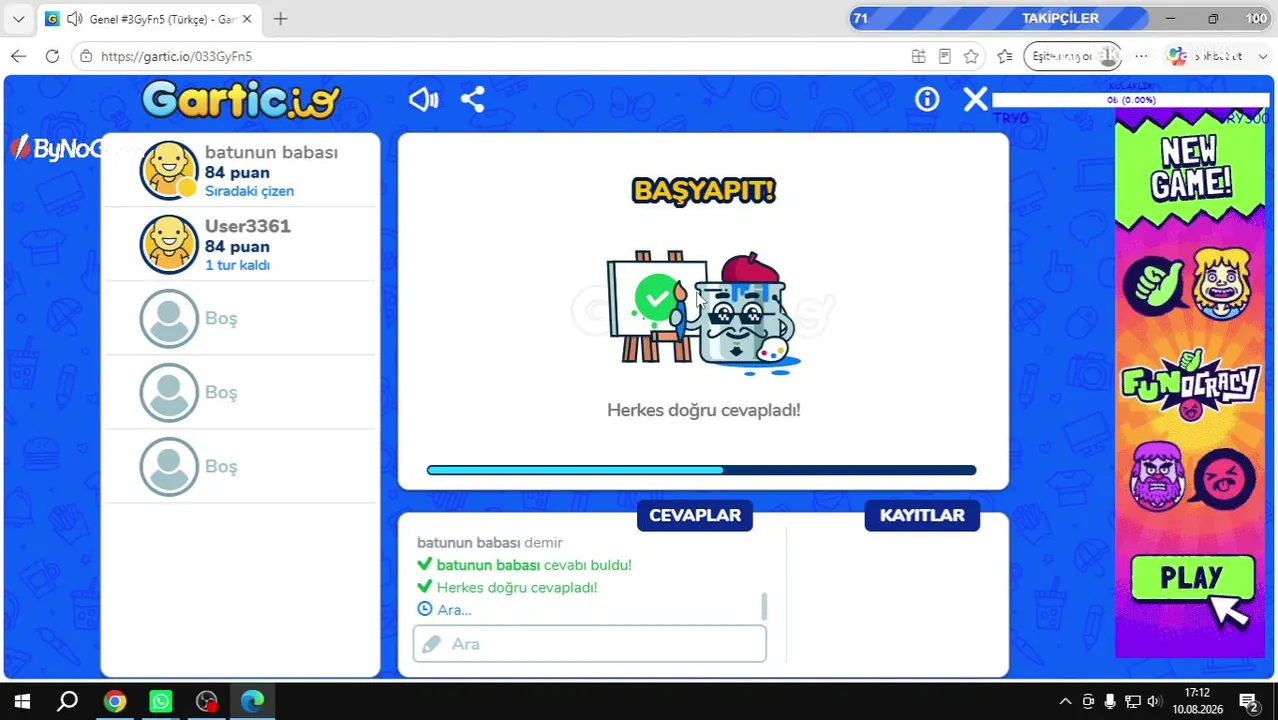Open WhatsApp from the taskbar
The width and height of the screenshot is (1278, 720).
coord(161,701)
